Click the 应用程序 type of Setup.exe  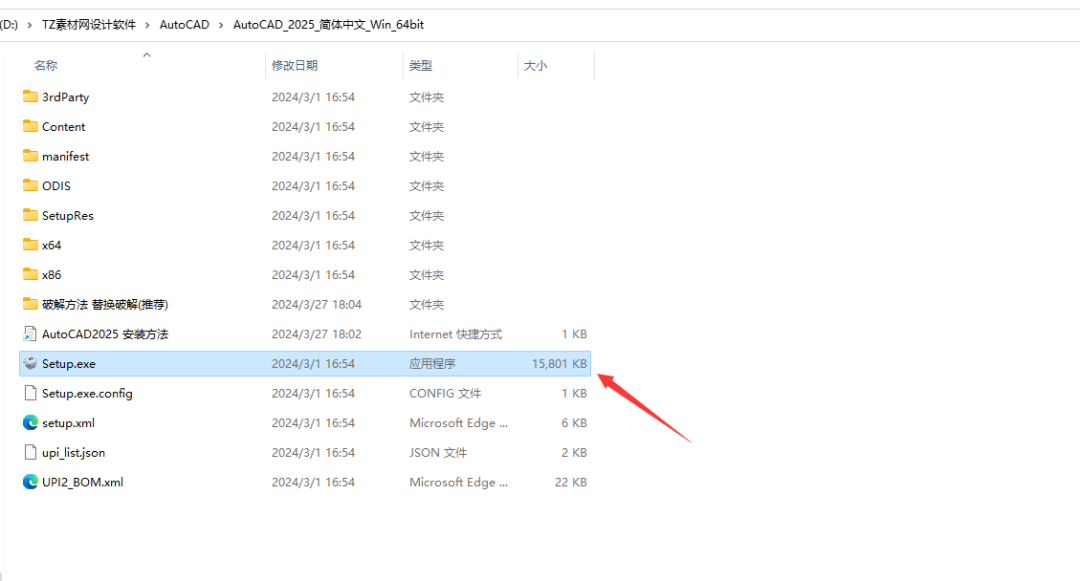click(x=433, y=363)
